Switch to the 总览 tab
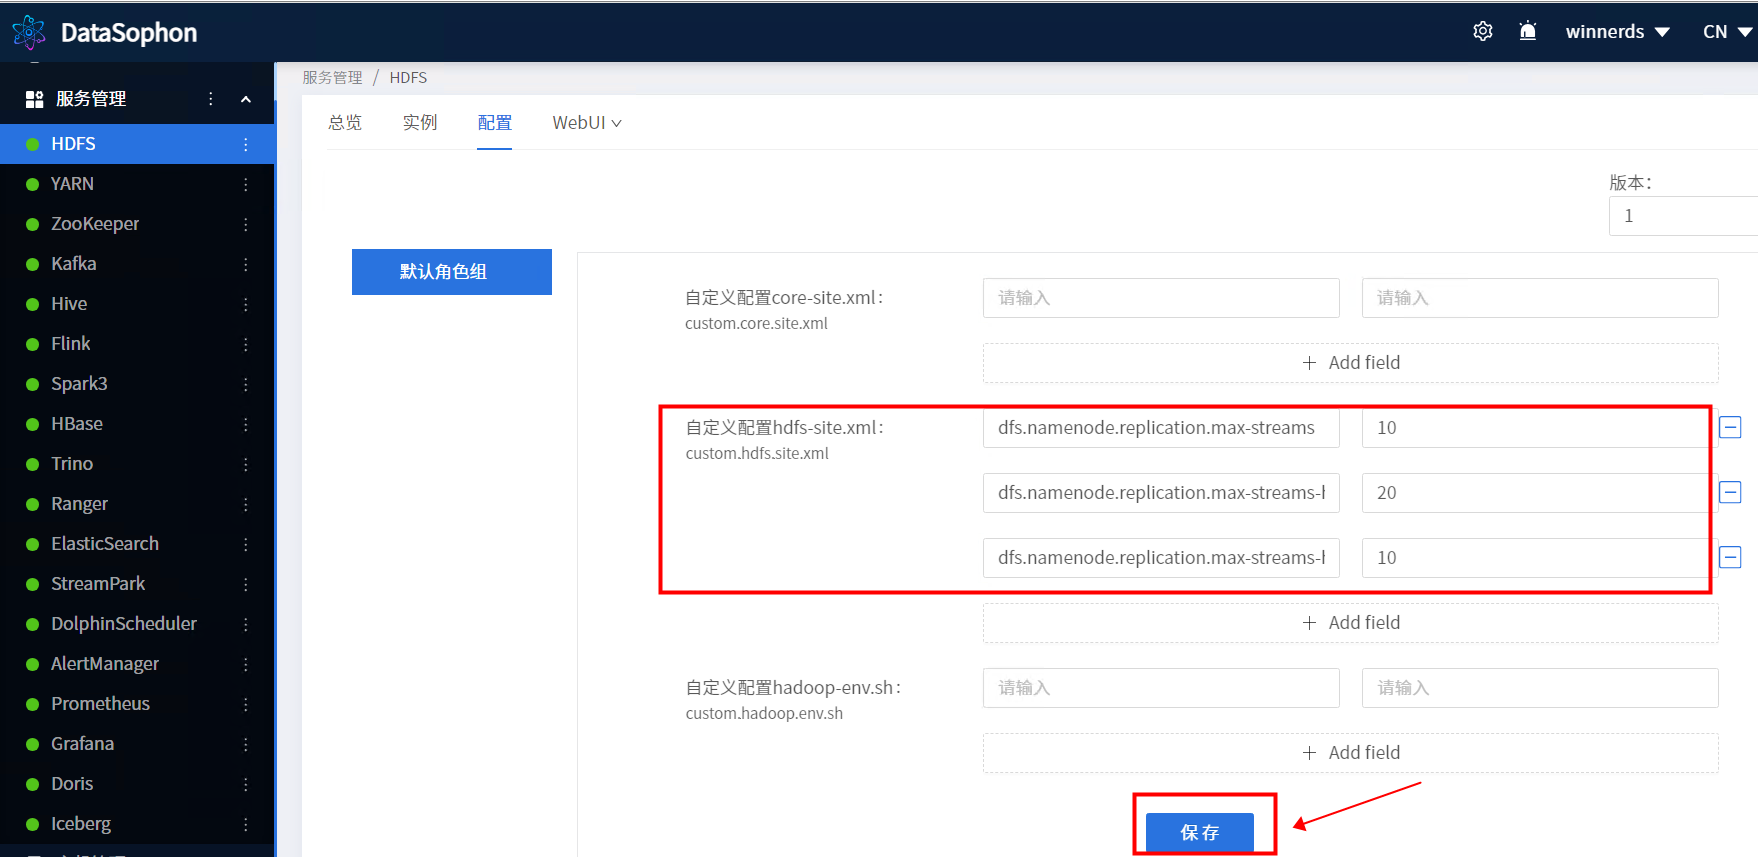 [345, 123]
